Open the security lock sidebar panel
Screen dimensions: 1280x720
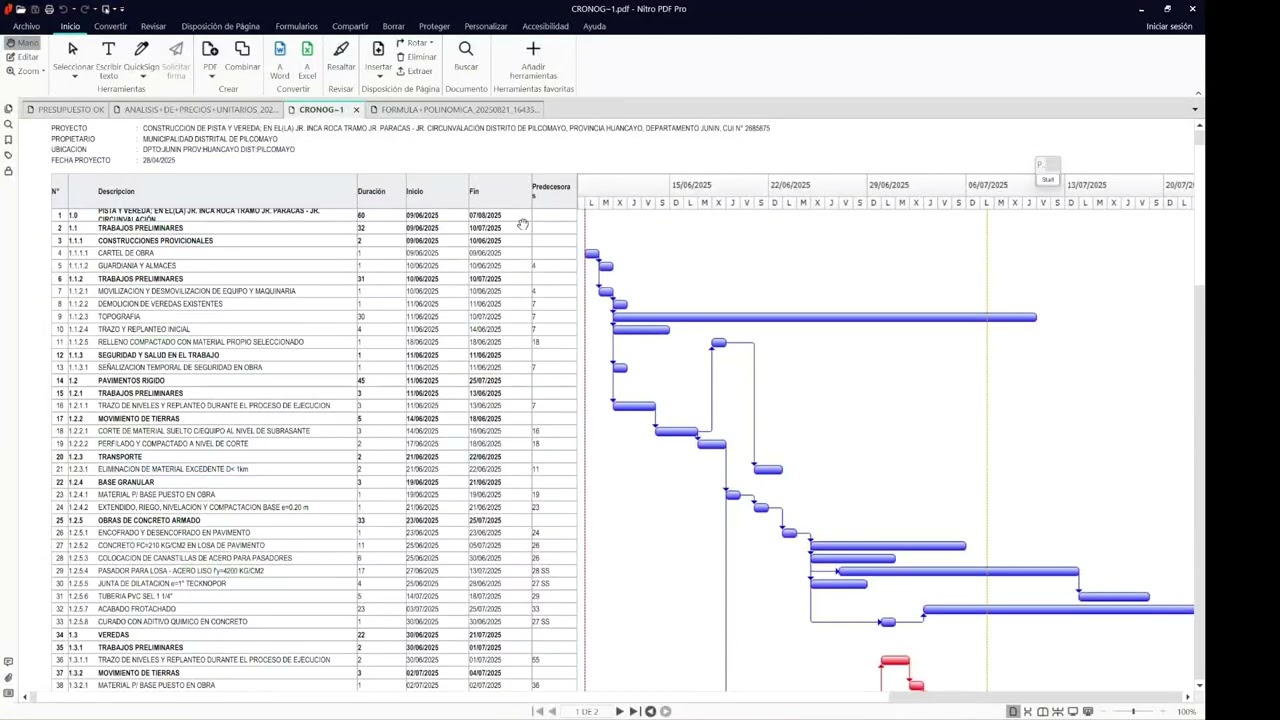[x=8, y=171]
